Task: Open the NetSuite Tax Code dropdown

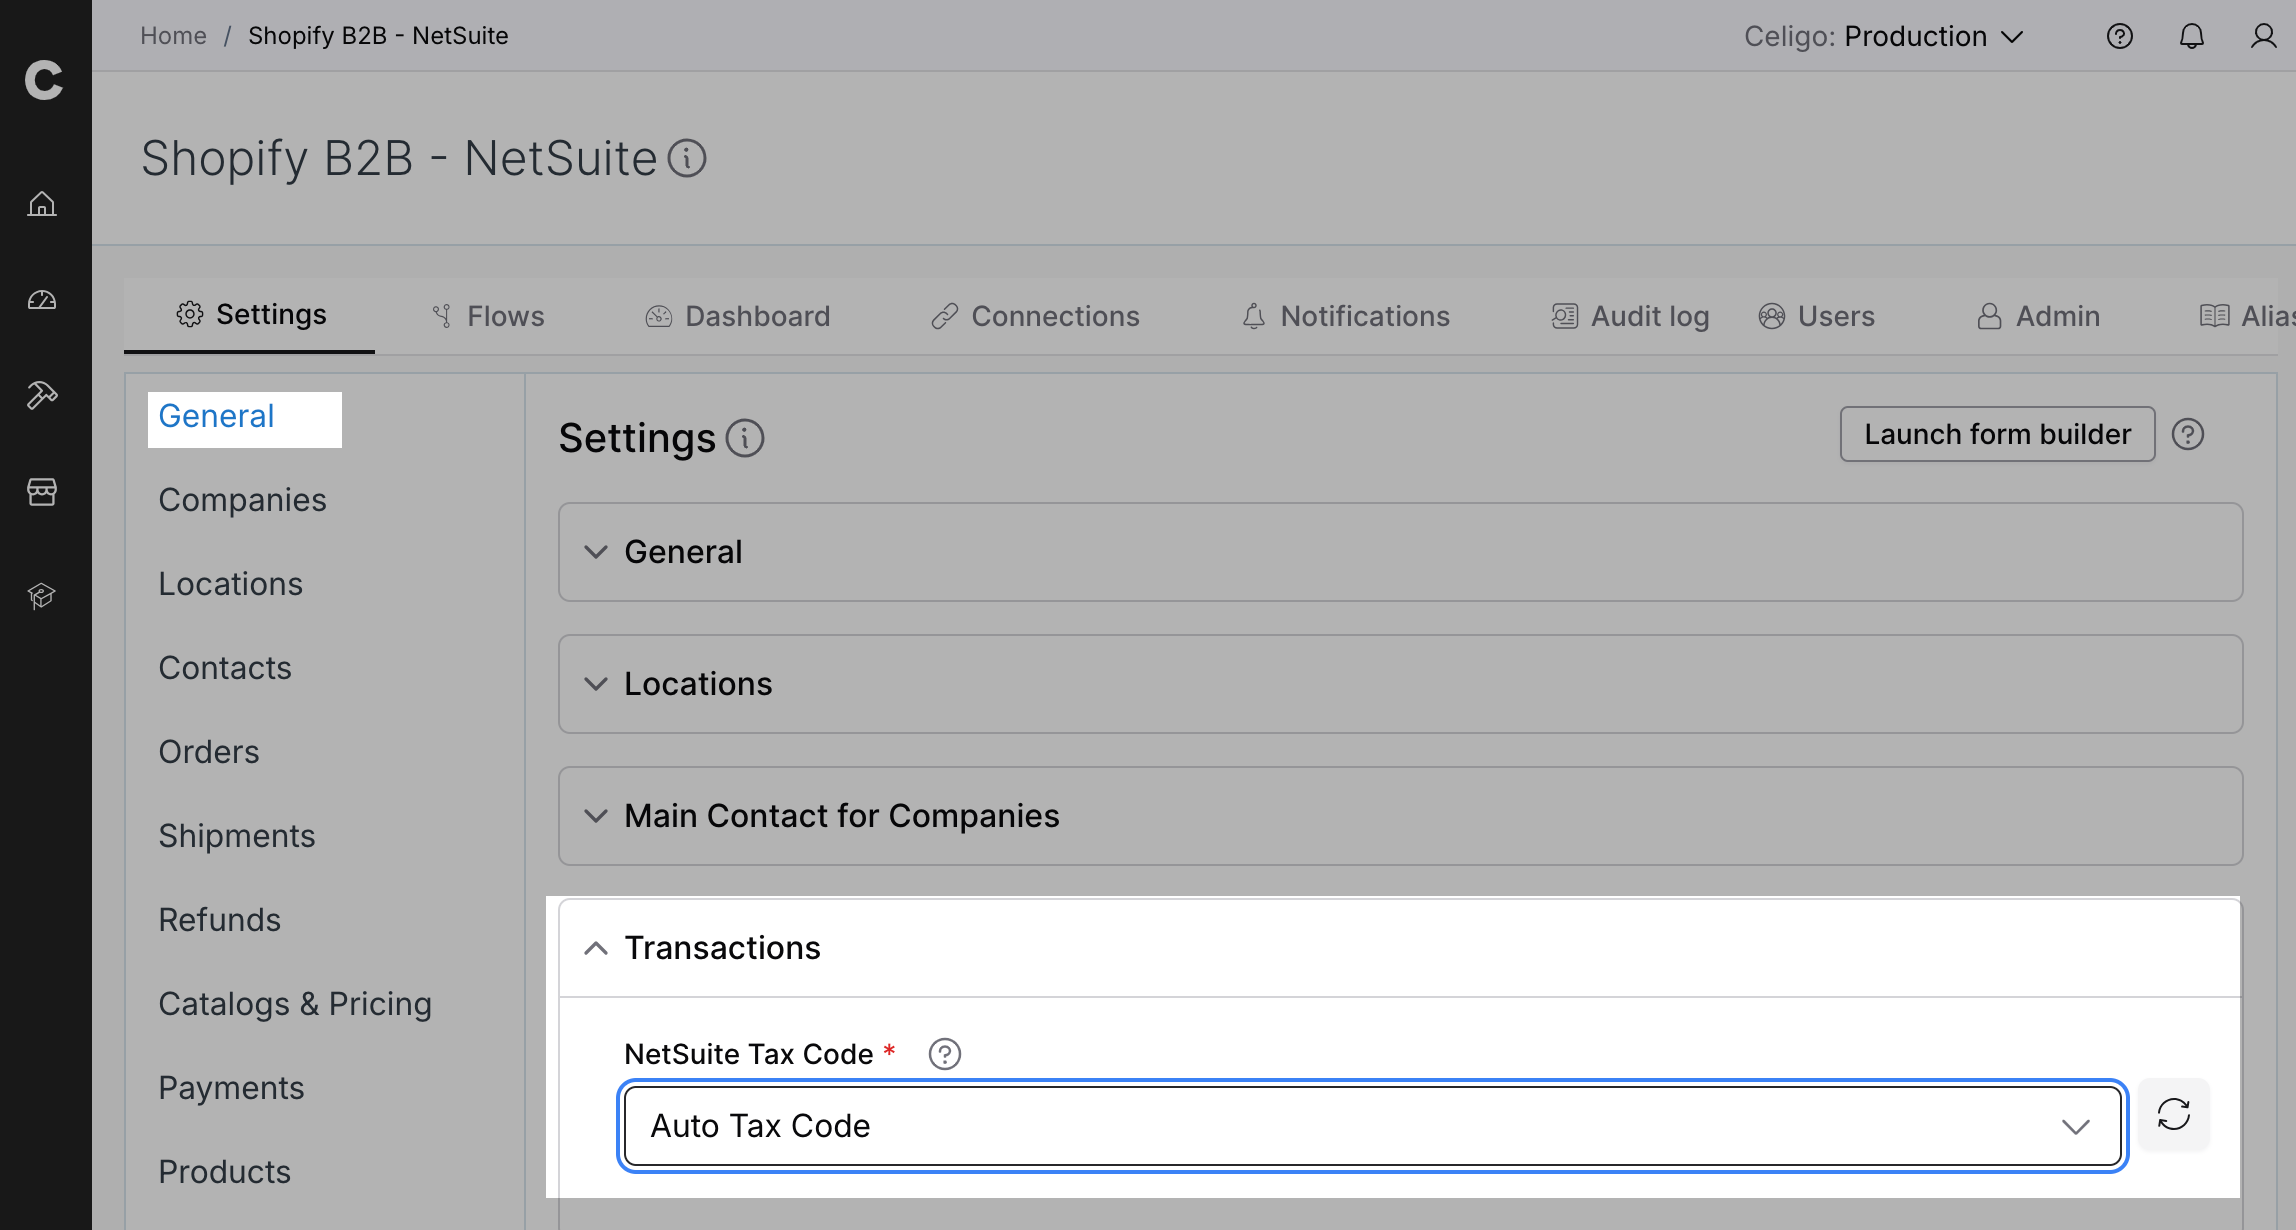Action: pyautogui.click(x=1372, y=1126)
